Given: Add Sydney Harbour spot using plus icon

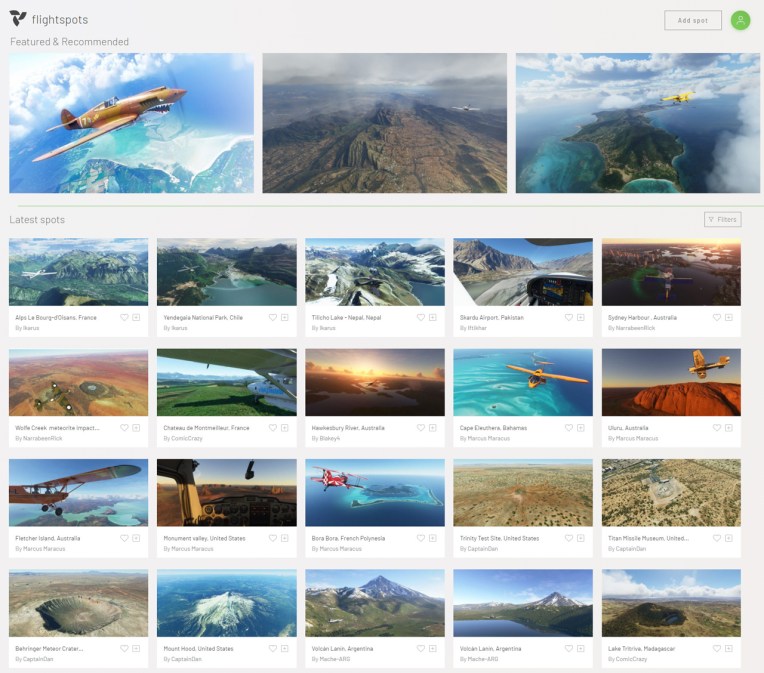Looking at the screenshot, I should coord(729,317).
